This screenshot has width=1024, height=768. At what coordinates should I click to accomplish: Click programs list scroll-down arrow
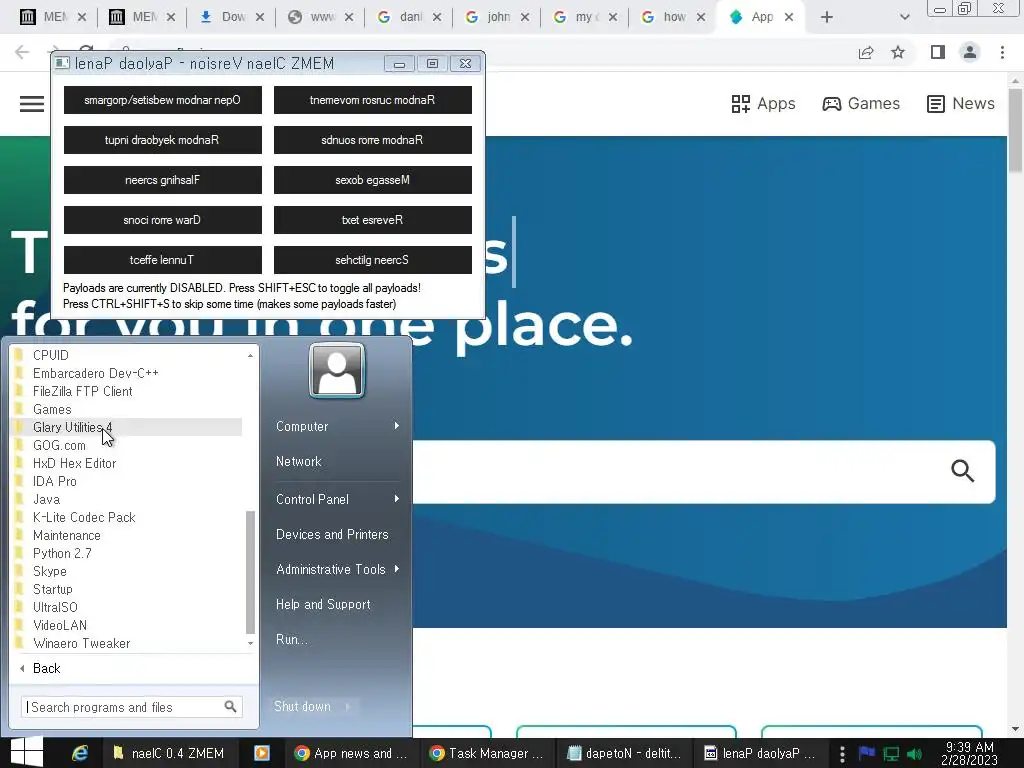point(250,643)
